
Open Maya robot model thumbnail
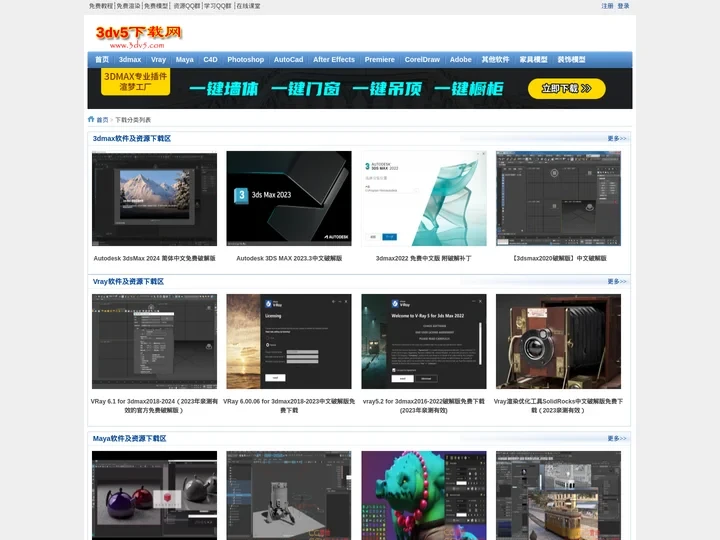[289, 495]
